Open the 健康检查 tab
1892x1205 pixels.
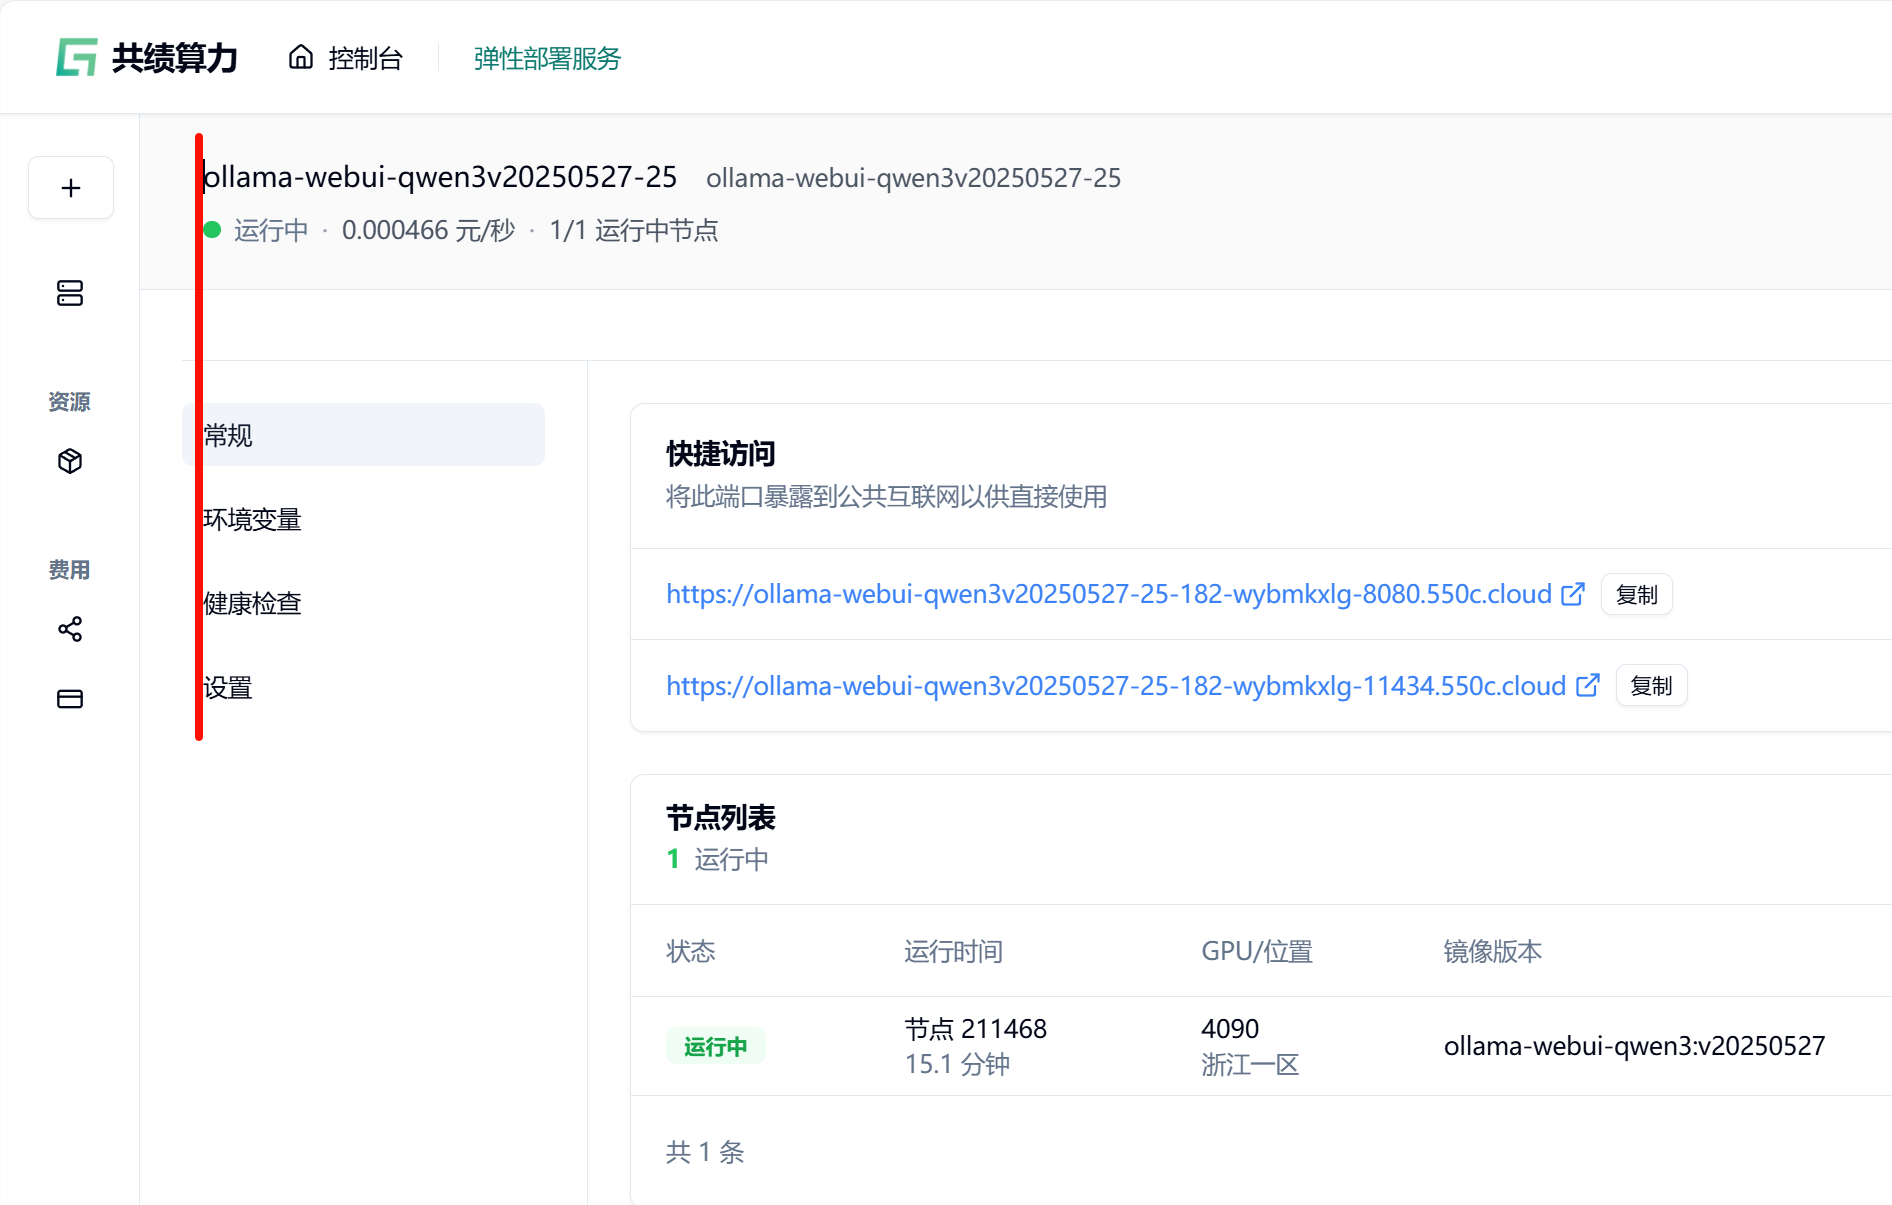coord(252,603)
